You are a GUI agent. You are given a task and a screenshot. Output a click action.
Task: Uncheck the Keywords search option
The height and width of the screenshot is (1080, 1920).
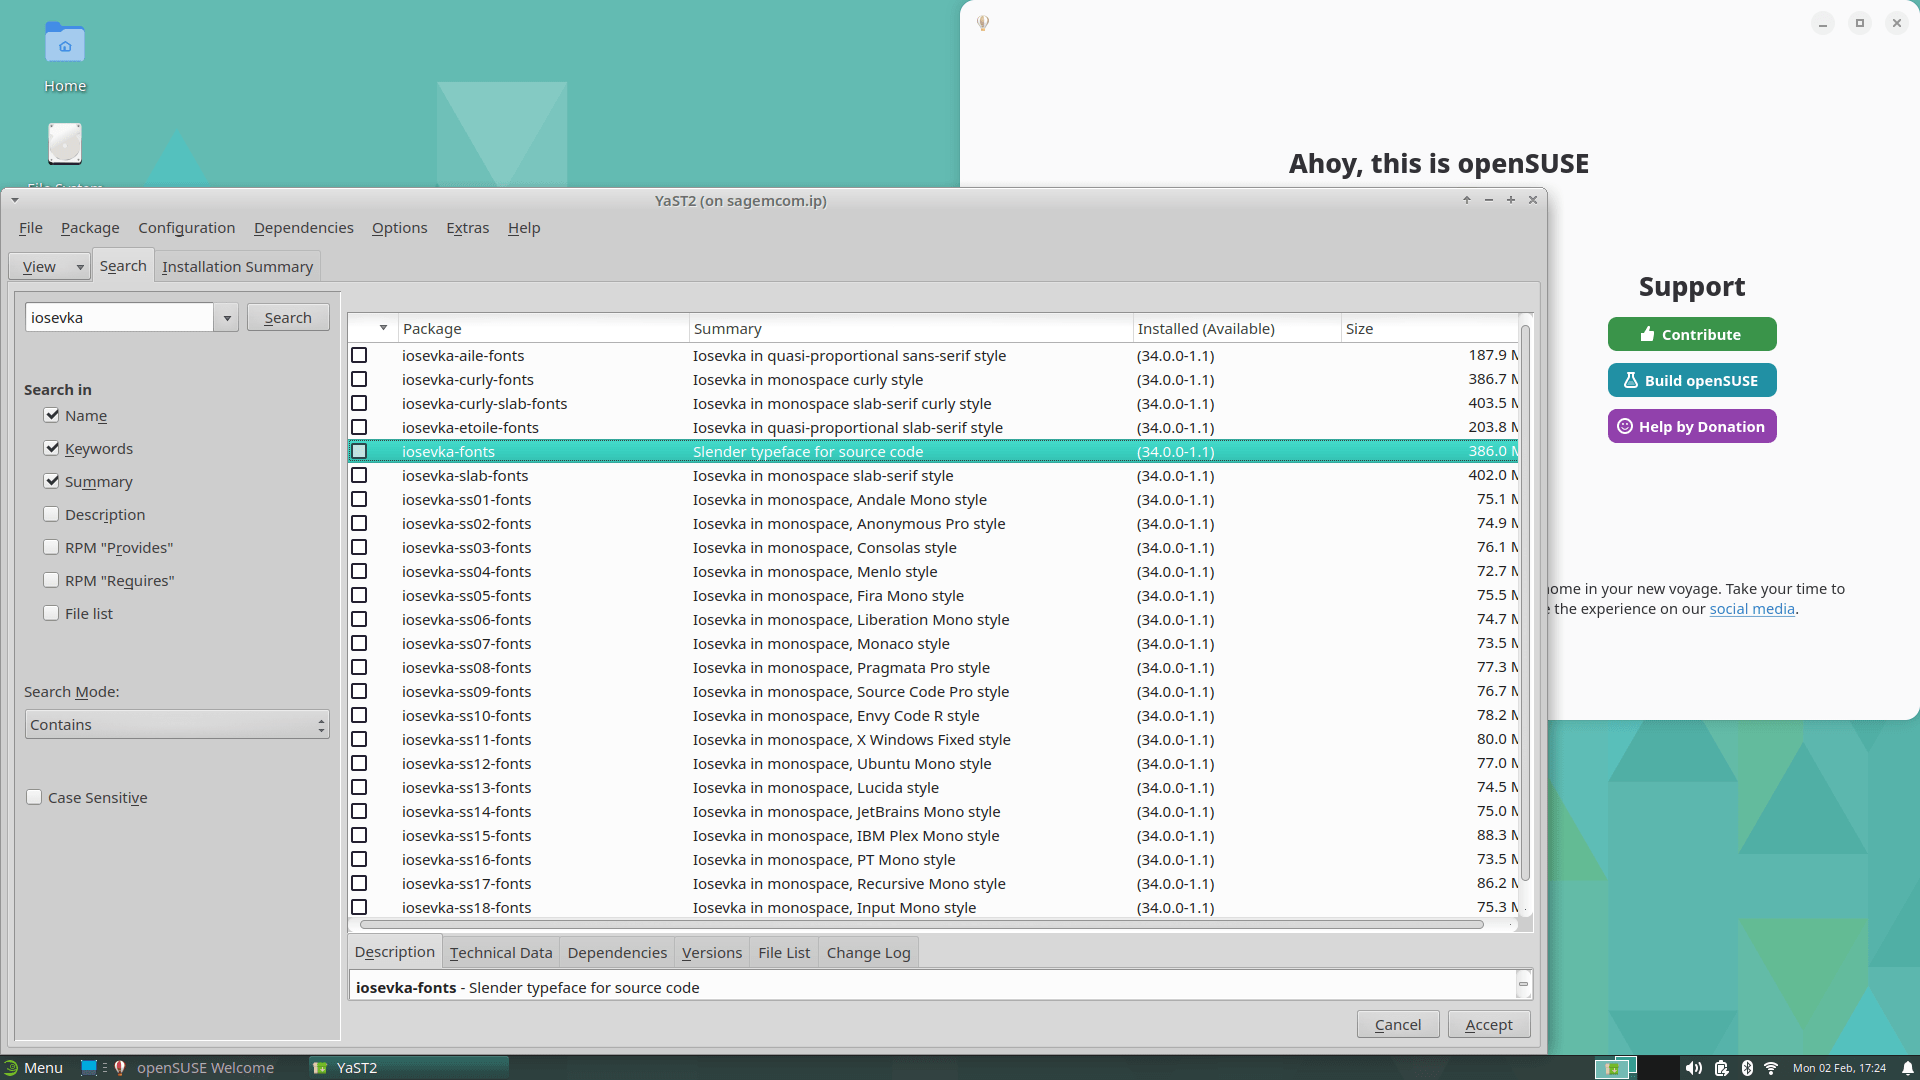pyautogui.click(x=51, y=448)
